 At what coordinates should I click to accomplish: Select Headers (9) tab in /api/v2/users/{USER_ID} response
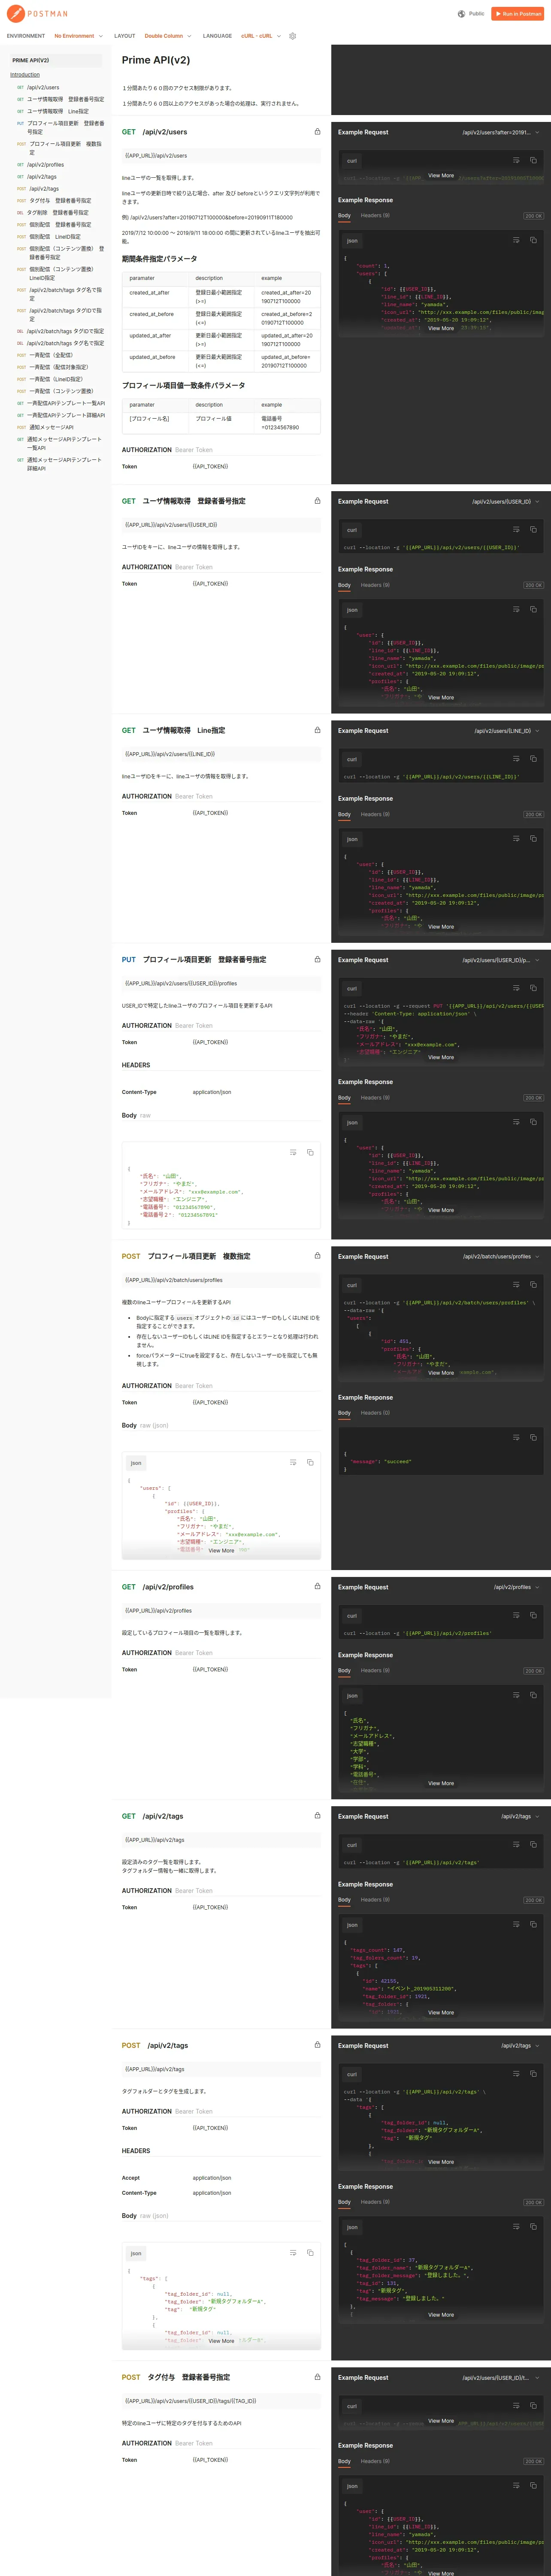pos(375,585)
